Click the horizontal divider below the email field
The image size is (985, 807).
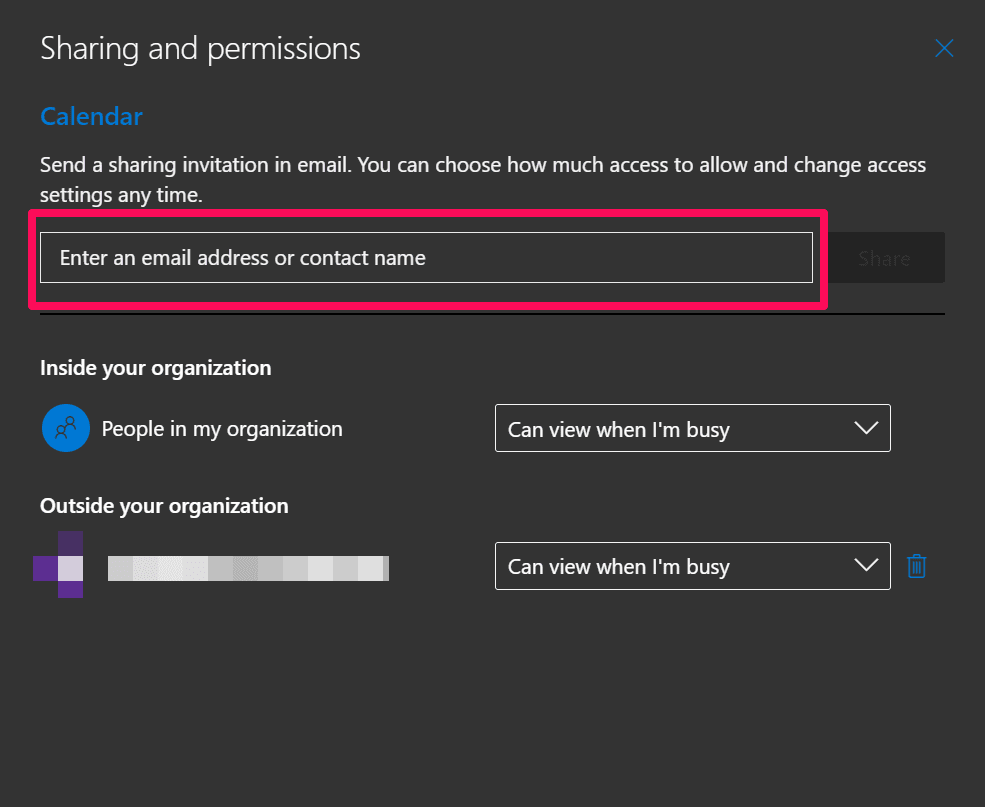(492, 315)
